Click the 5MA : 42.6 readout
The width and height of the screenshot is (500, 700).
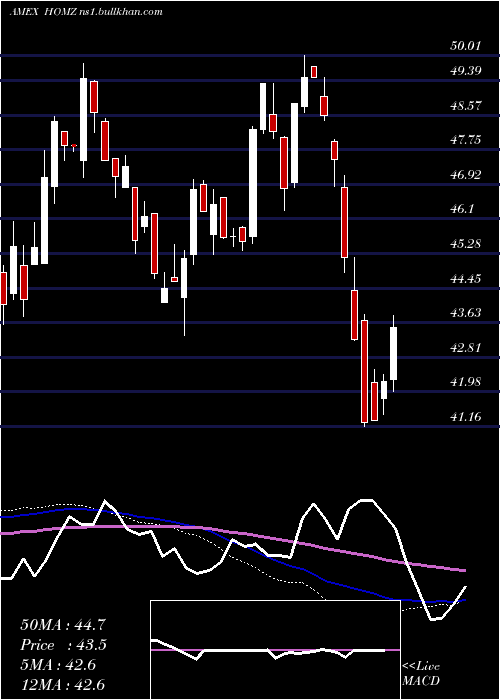coord(58,665)
